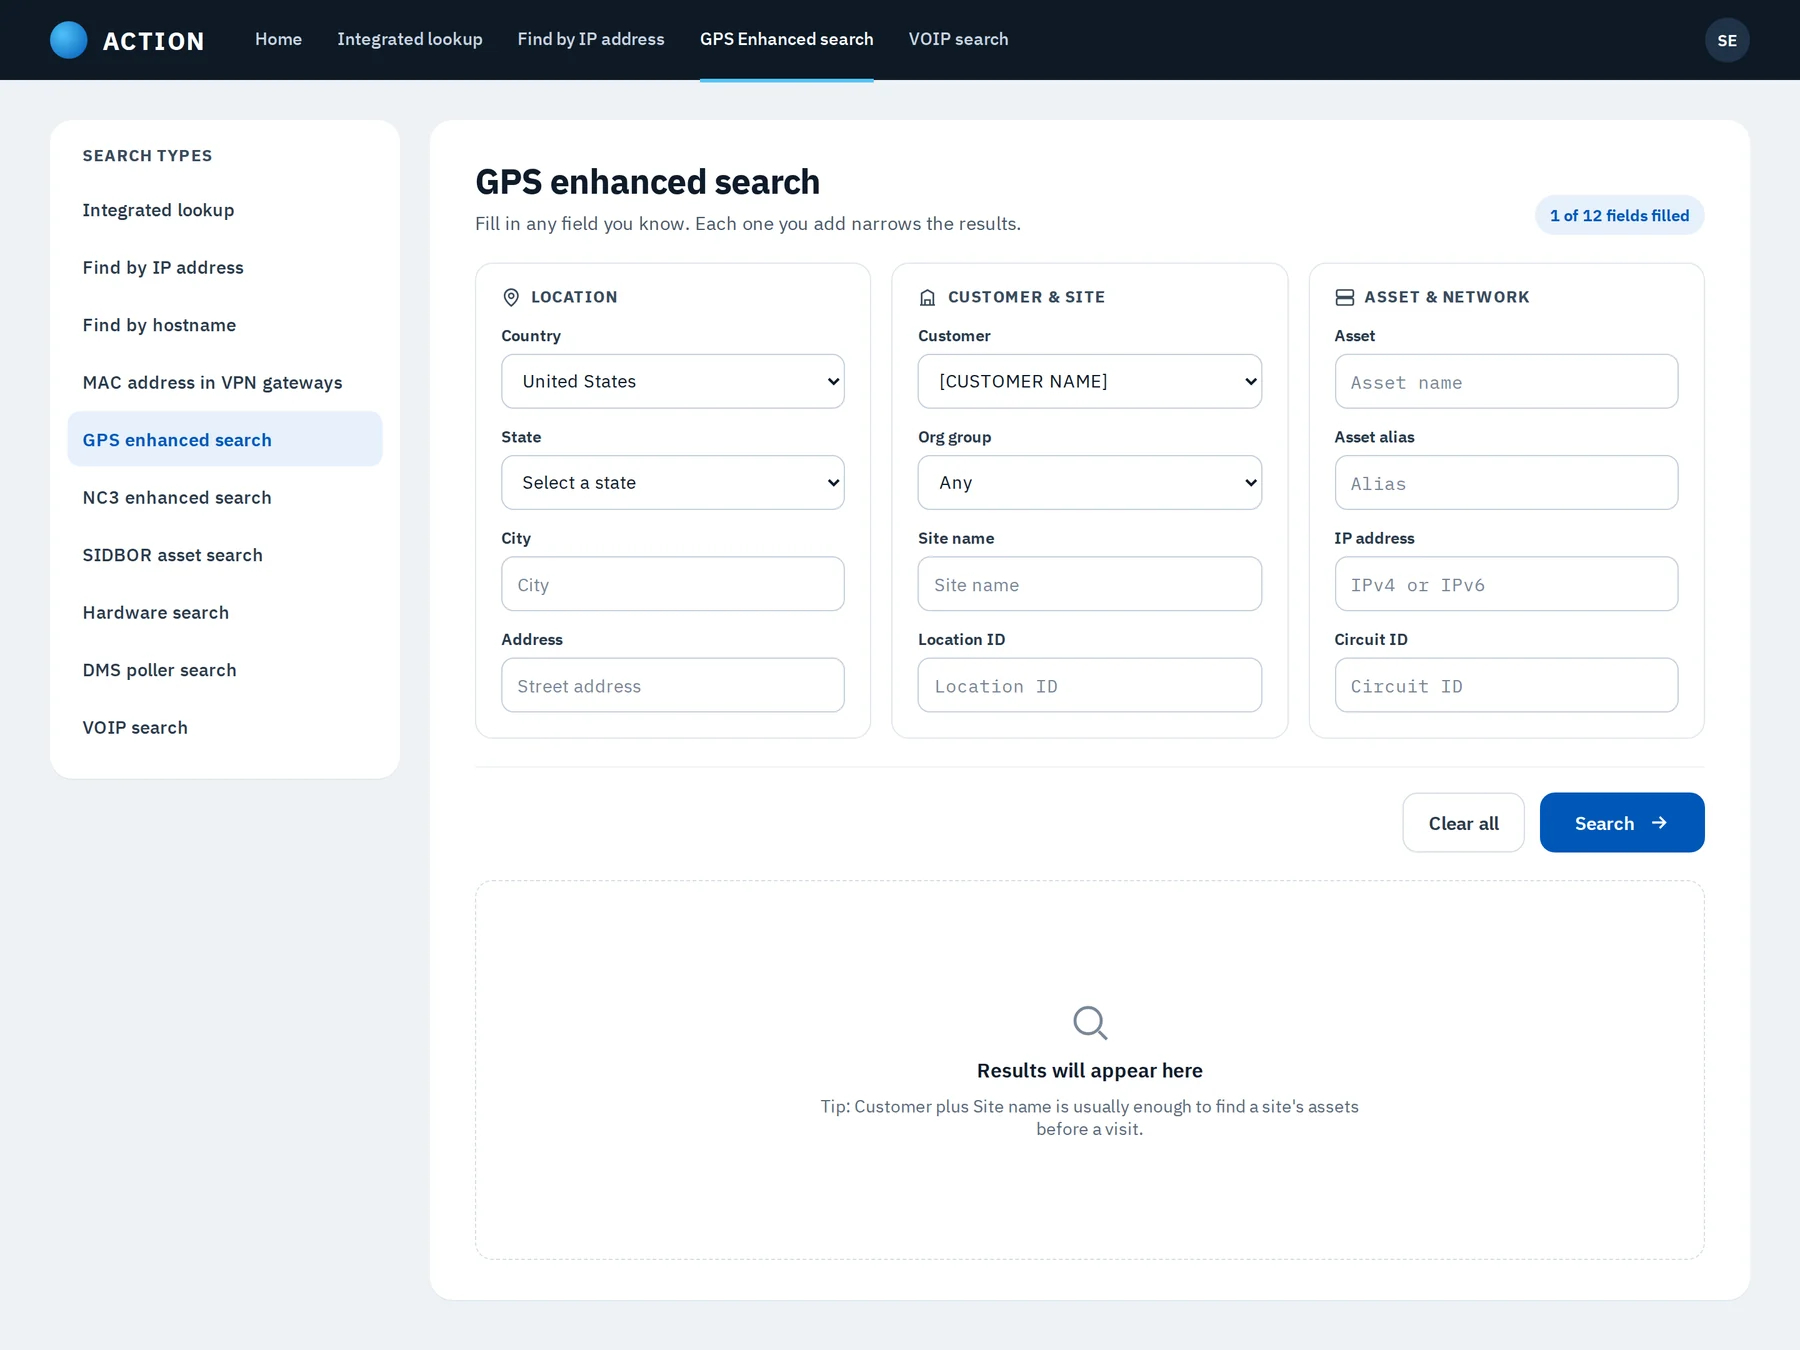Select GPS enhanced search in sidebar
This screenshot has height=1350, width=1800.
225,439
